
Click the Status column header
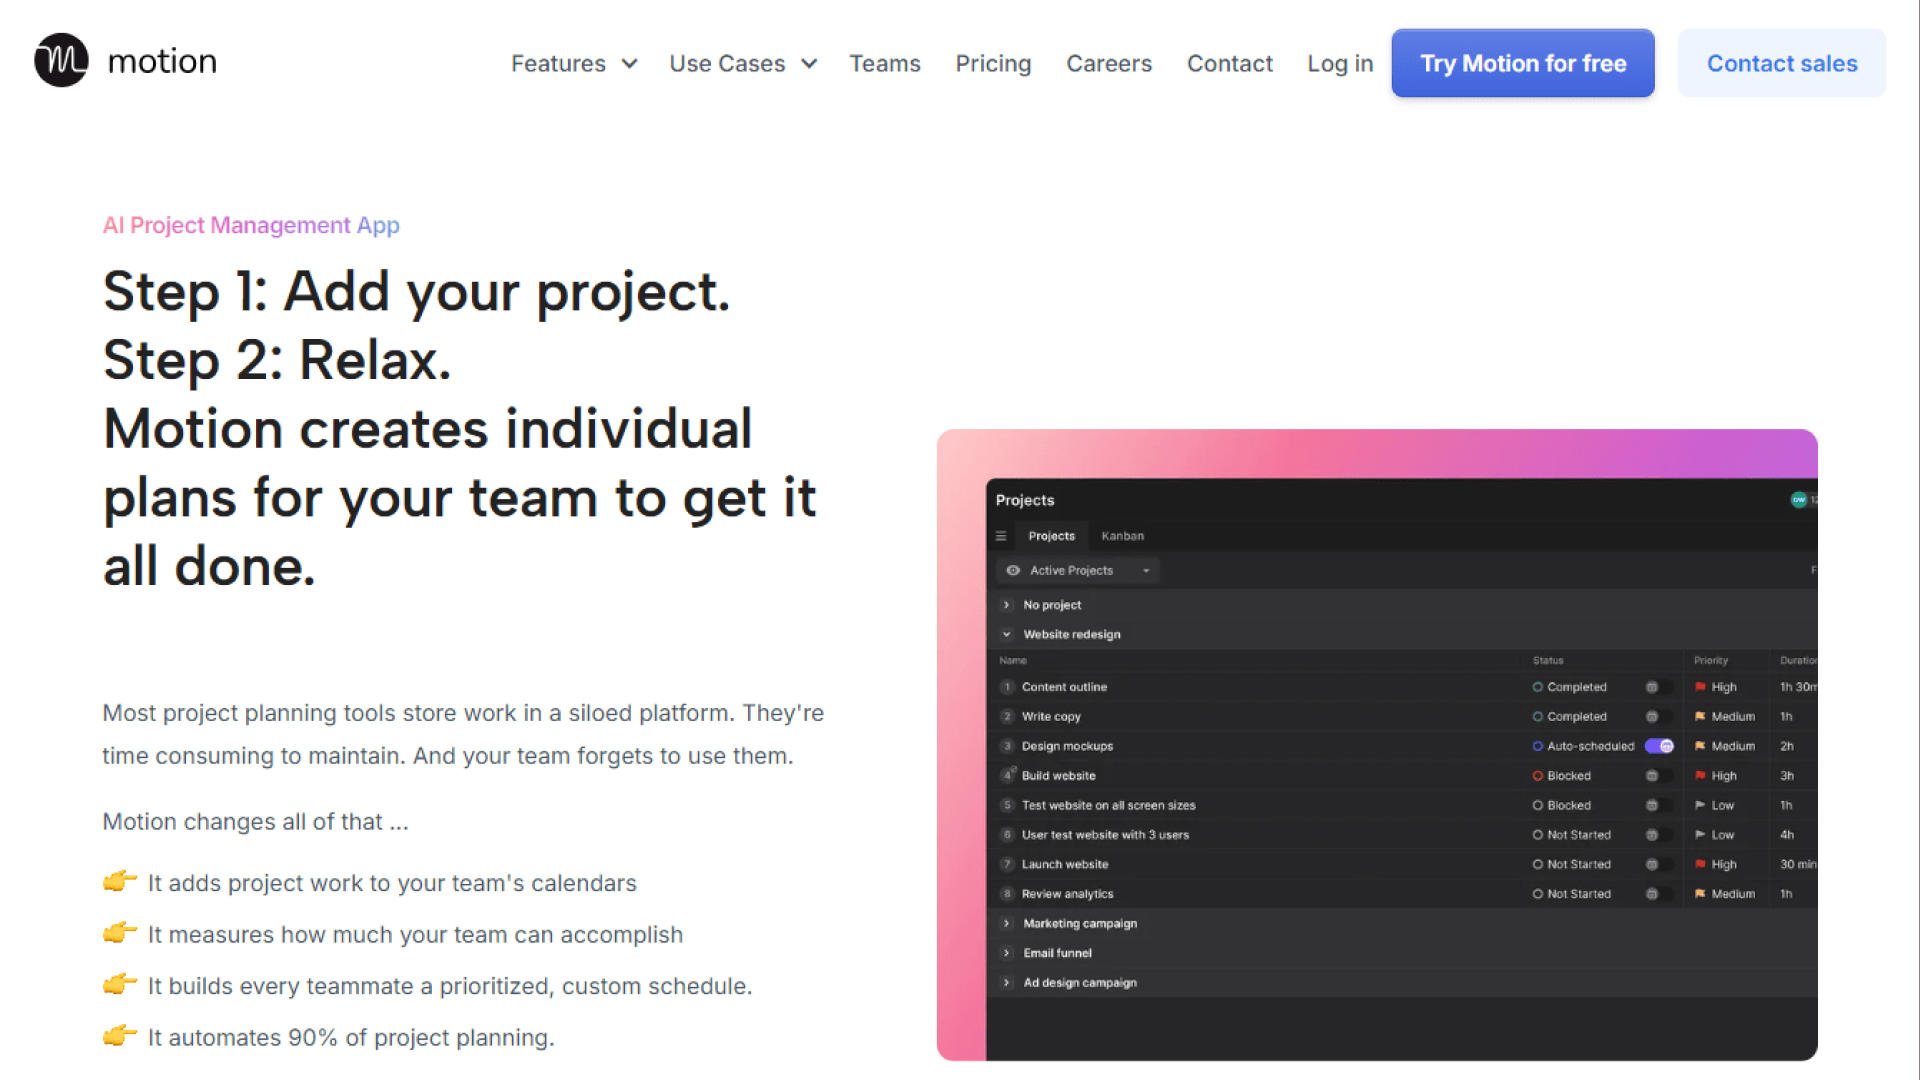tap(1548, 660)
